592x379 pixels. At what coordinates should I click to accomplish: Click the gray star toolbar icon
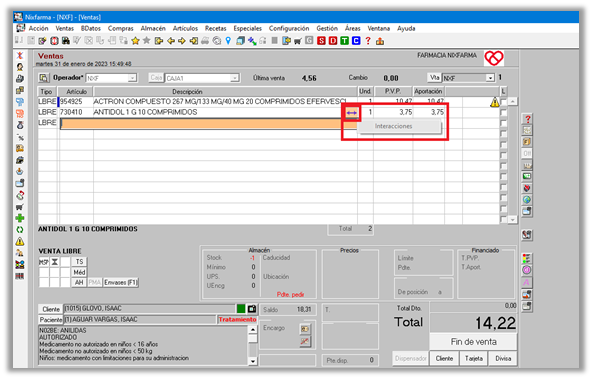[146, 41]
